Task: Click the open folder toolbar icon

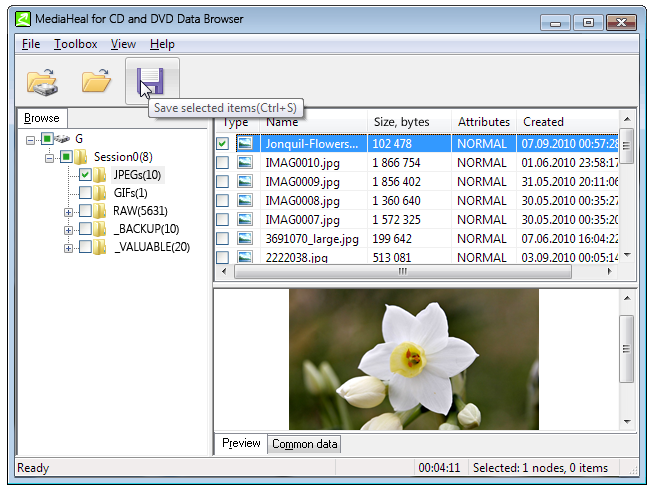Action: (x=96, y=82)
